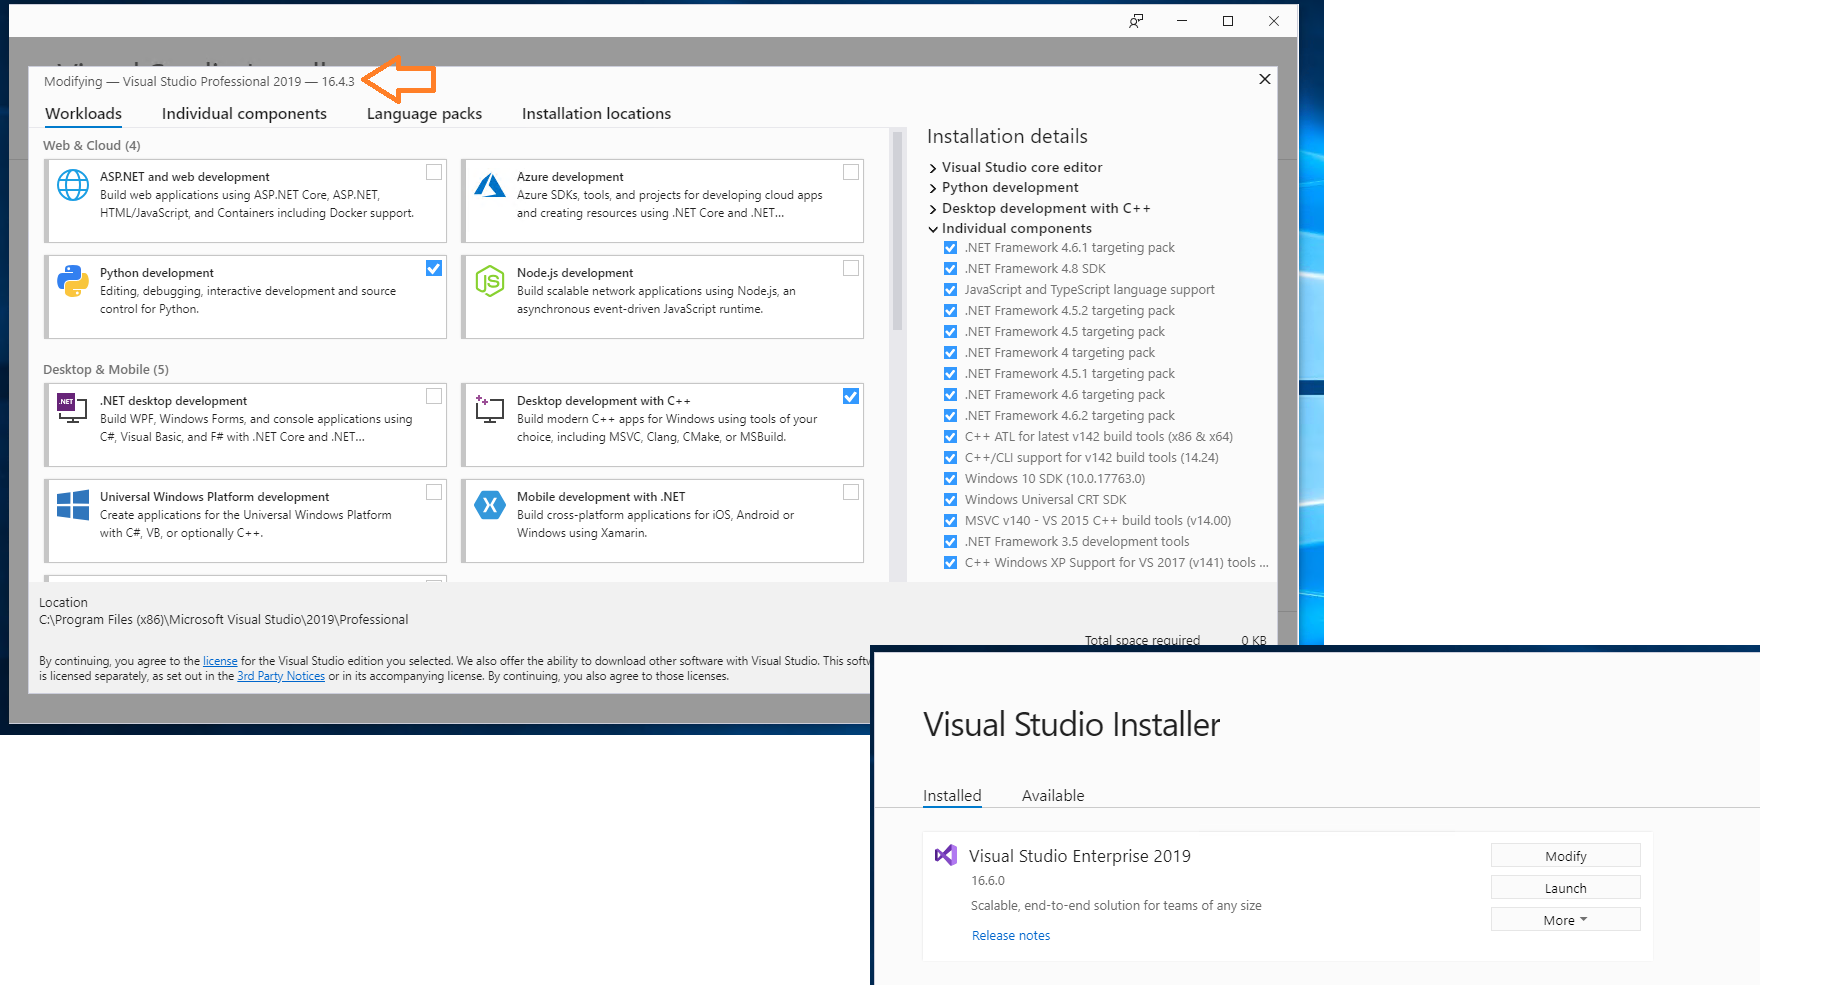The width and height of the screenshot is (1821, 985).
Task: Click the .NET desktop development icon
Action: tap(72, 408)
